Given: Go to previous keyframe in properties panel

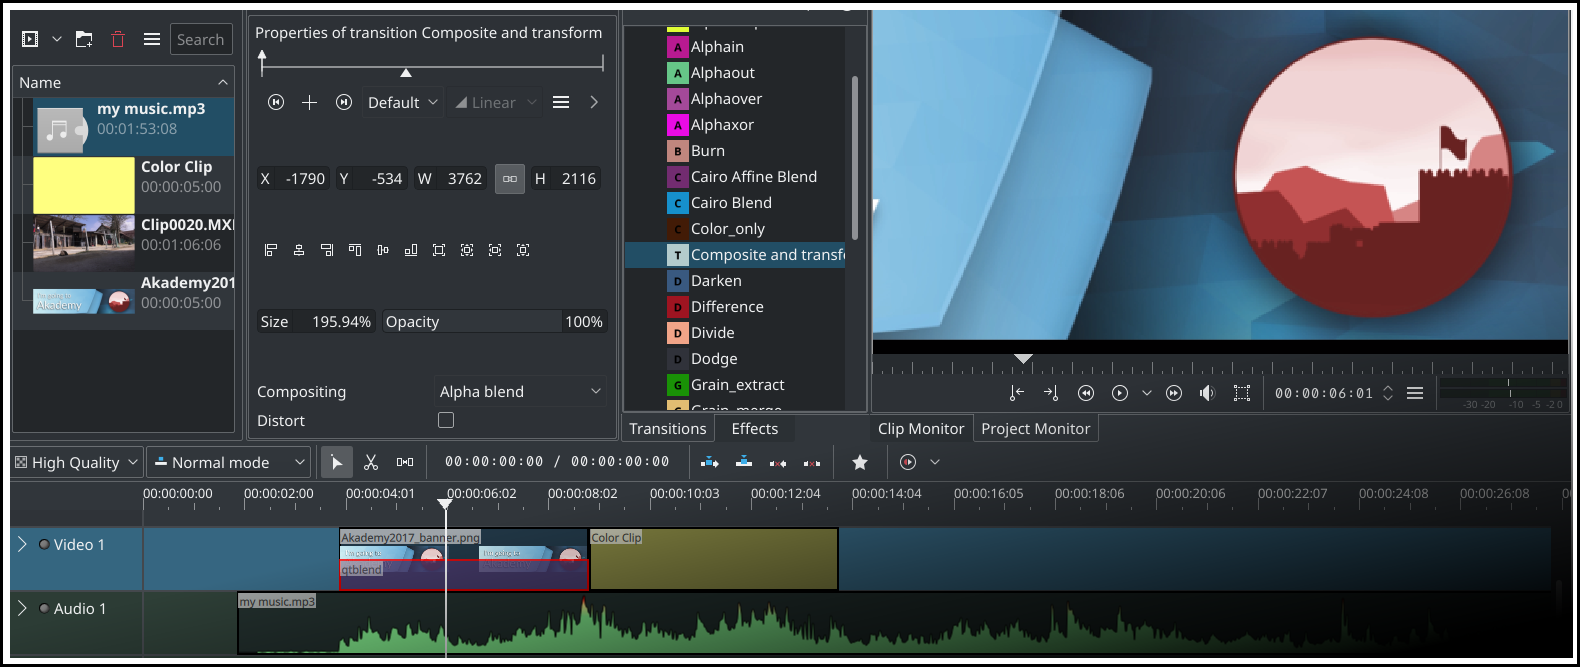Looking at the screenshot, I should pos(277,102).
